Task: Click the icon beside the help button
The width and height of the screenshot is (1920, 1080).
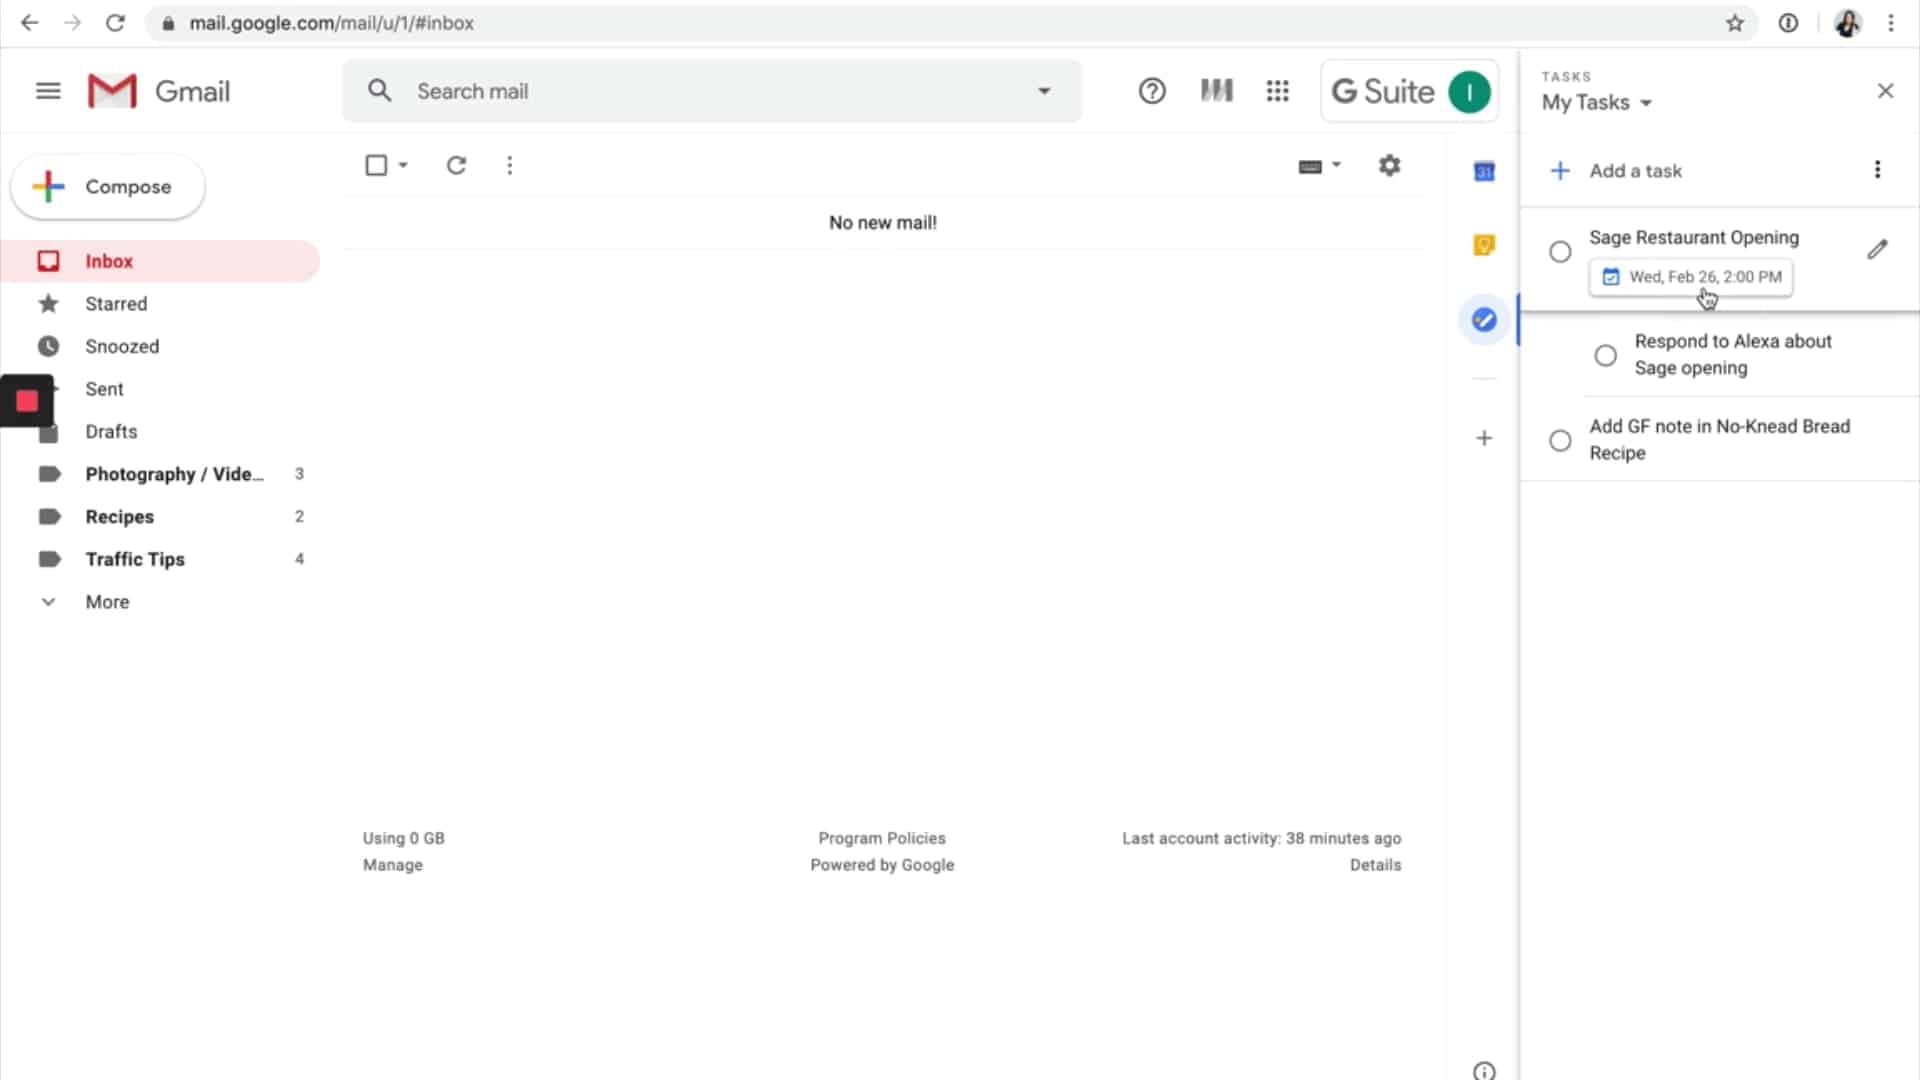Action: click(1216, 91)
